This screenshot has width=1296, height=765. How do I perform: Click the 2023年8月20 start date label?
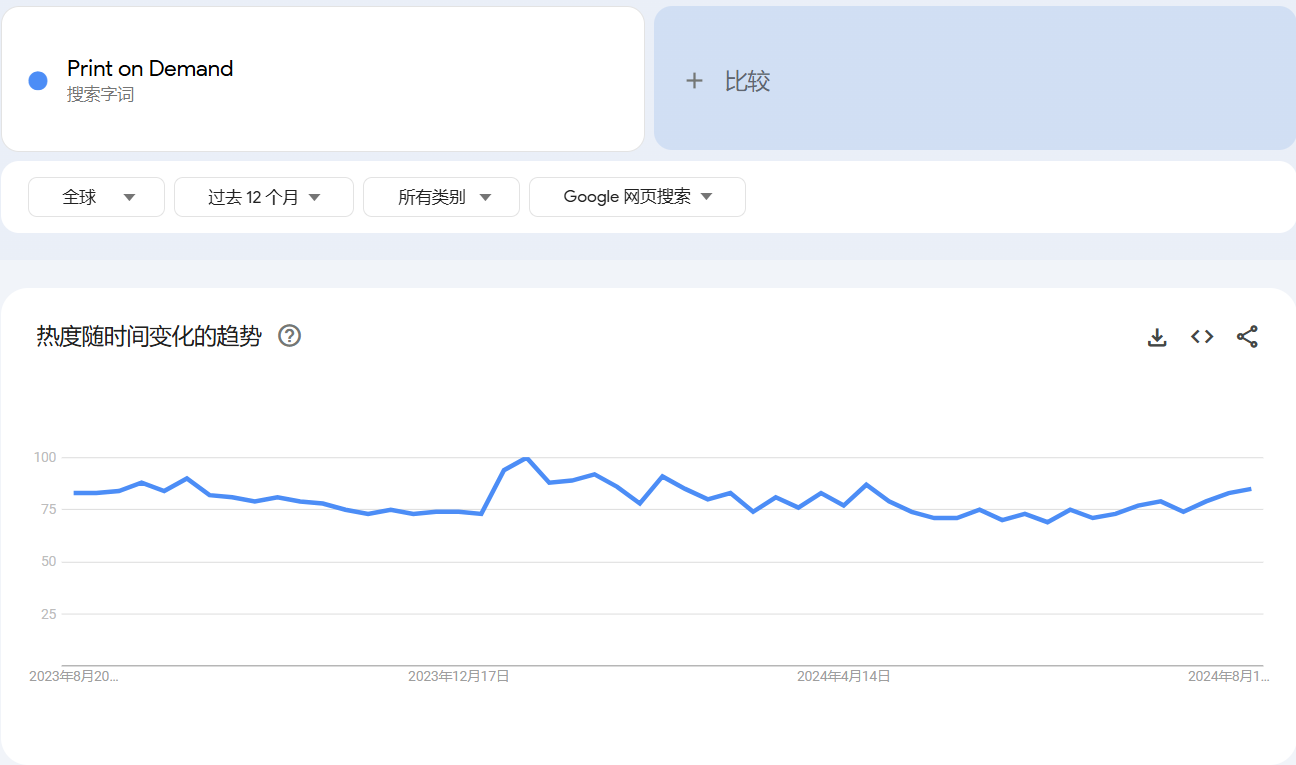(74, 676)
